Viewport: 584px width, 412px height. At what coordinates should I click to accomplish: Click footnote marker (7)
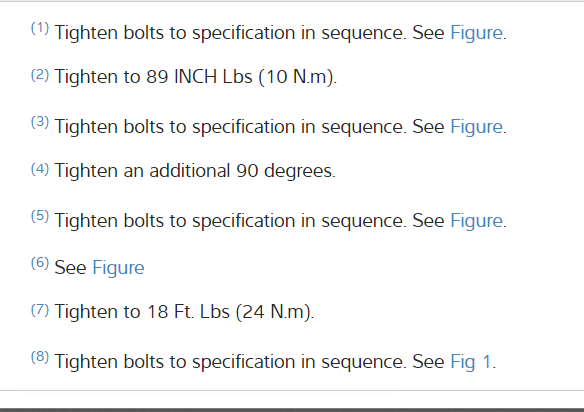pos(39,310)
